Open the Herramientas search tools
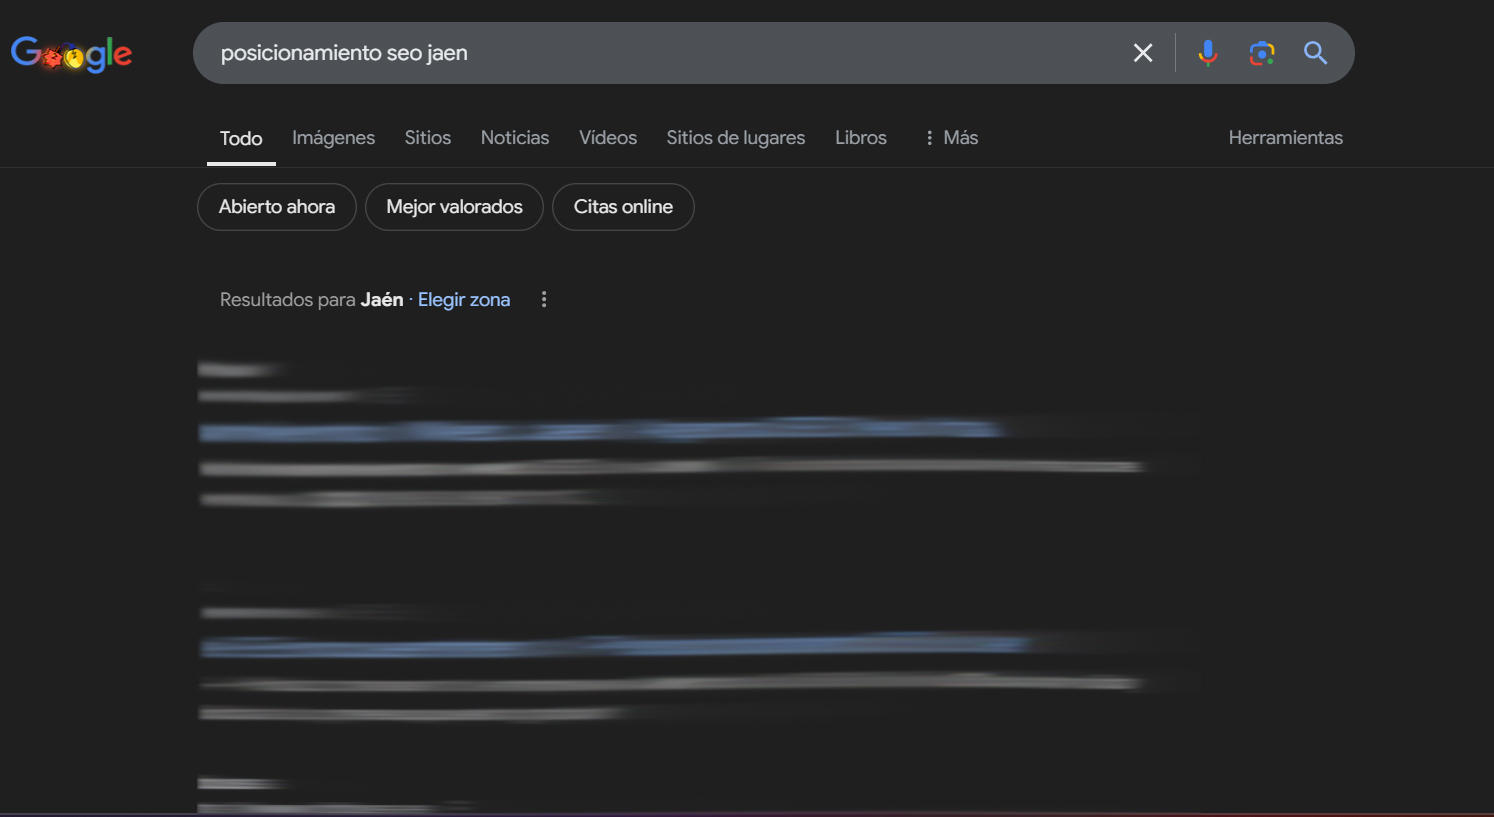The height and width of the screenshot is (817, 1494). click(x=1285, y=137)
